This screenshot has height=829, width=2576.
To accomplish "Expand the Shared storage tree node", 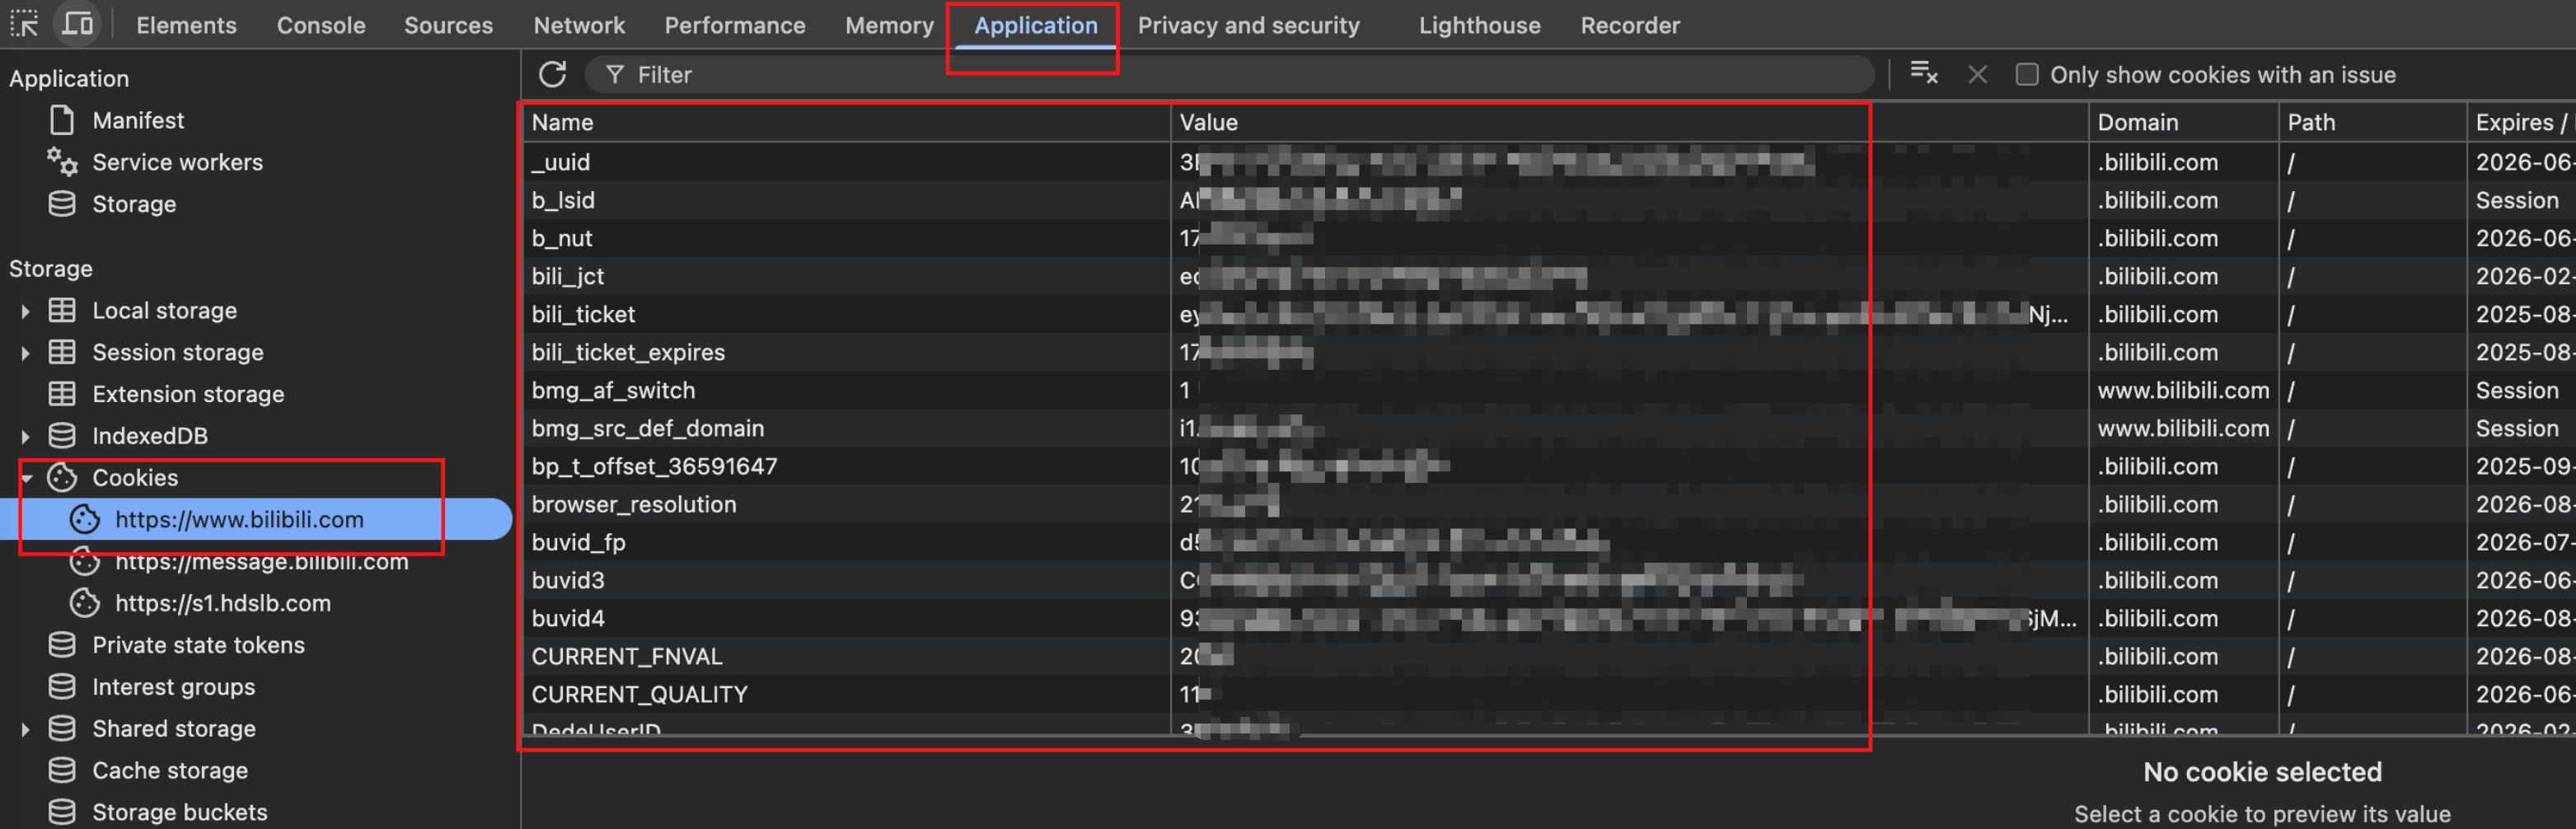I will pos(25,730).
